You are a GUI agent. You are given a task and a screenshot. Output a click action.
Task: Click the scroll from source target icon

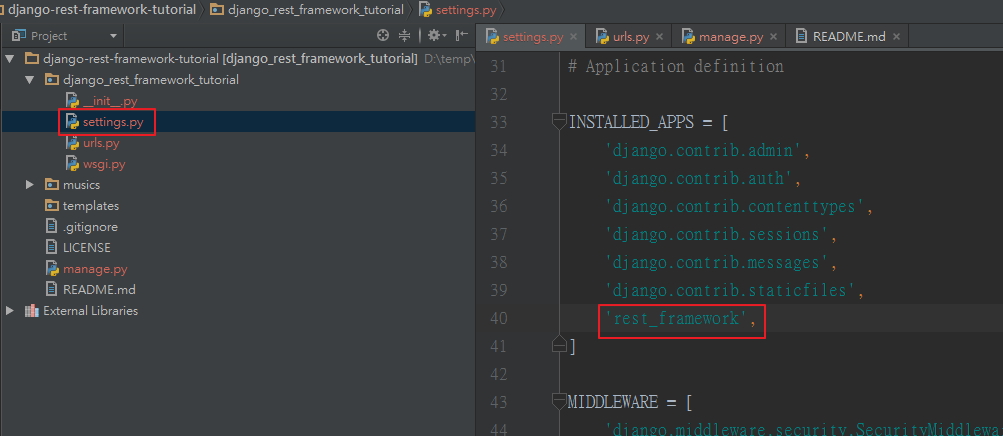pyautogui.click(x=383, y=35)
